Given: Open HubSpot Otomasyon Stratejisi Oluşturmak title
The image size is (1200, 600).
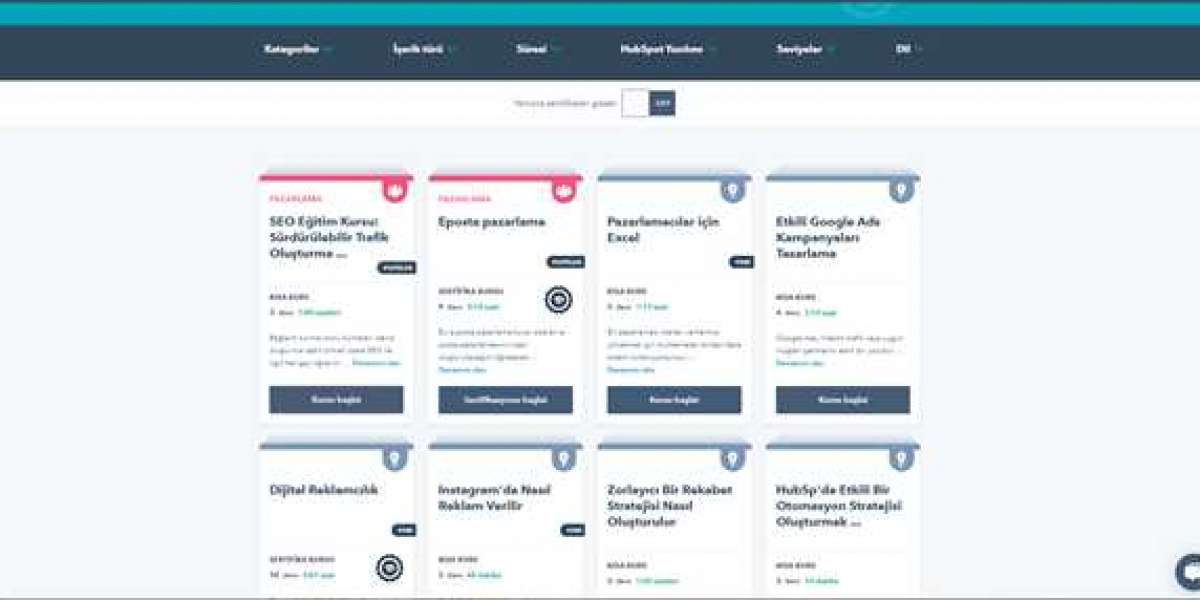Looking at the screenshot, I should [839, 506].
